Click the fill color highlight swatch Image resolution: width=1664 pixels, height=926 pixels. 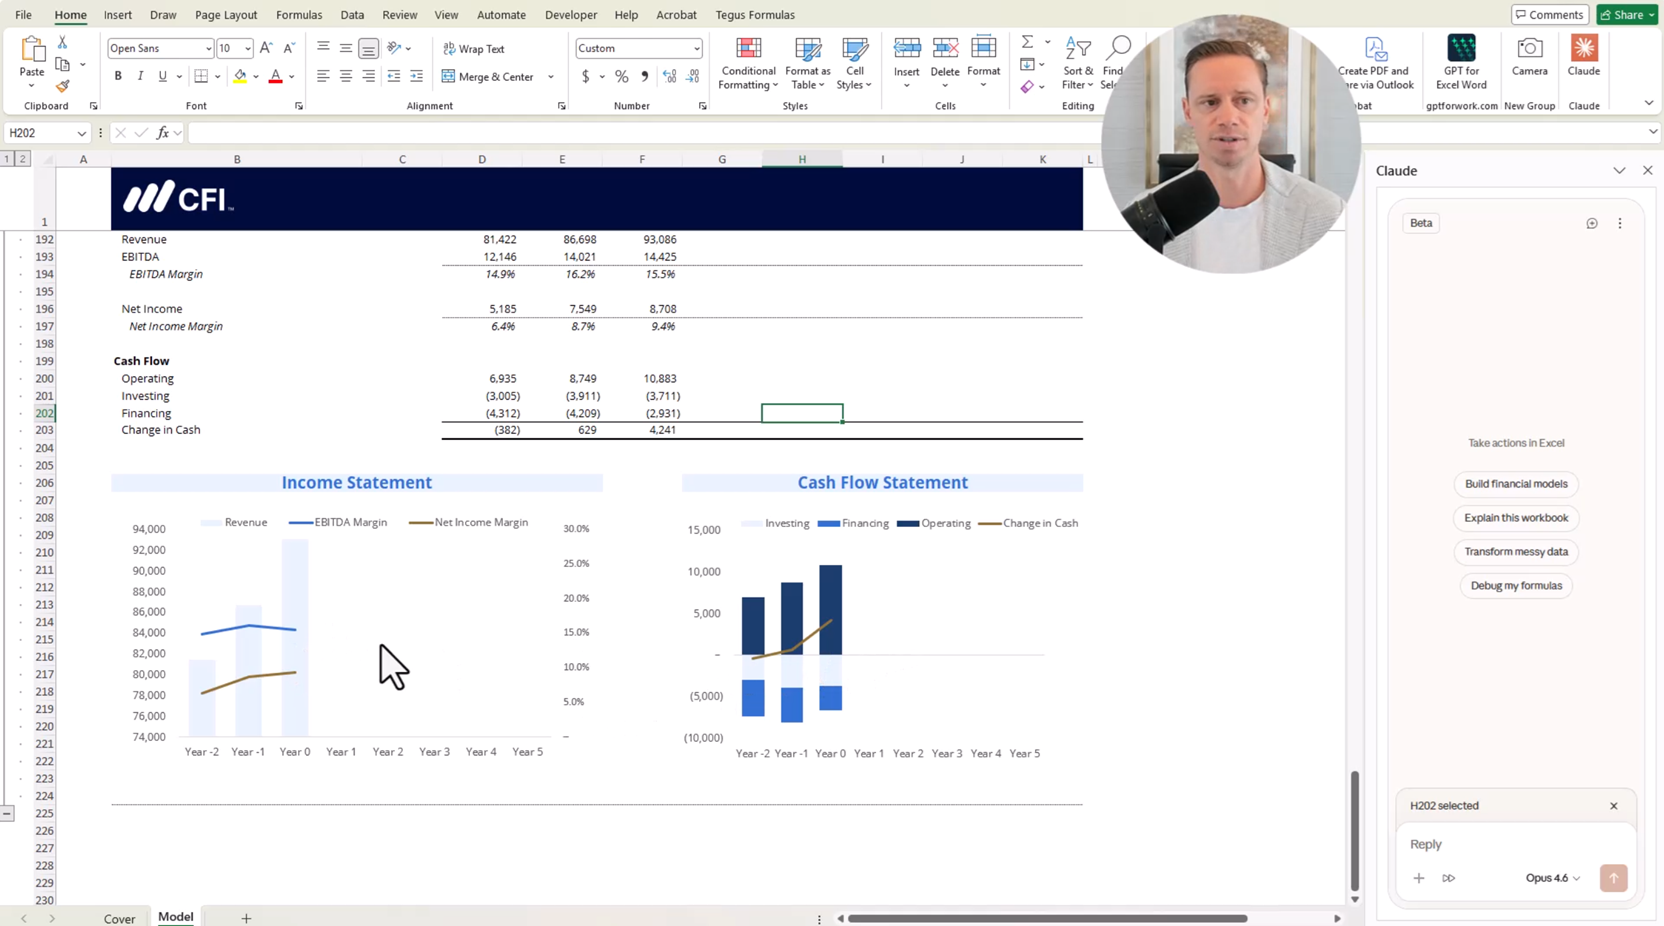(240, 77)
